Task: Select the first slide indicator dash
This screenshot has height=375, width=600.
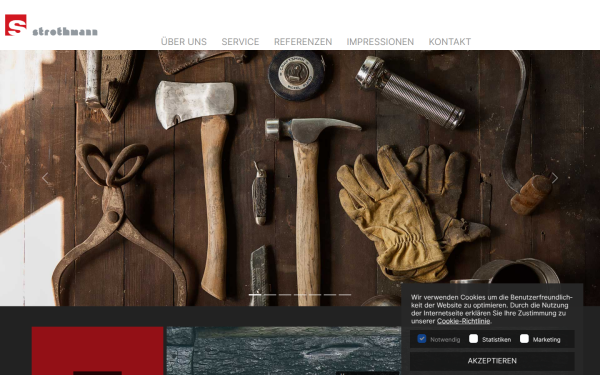Action: click(x=255, y=295)
